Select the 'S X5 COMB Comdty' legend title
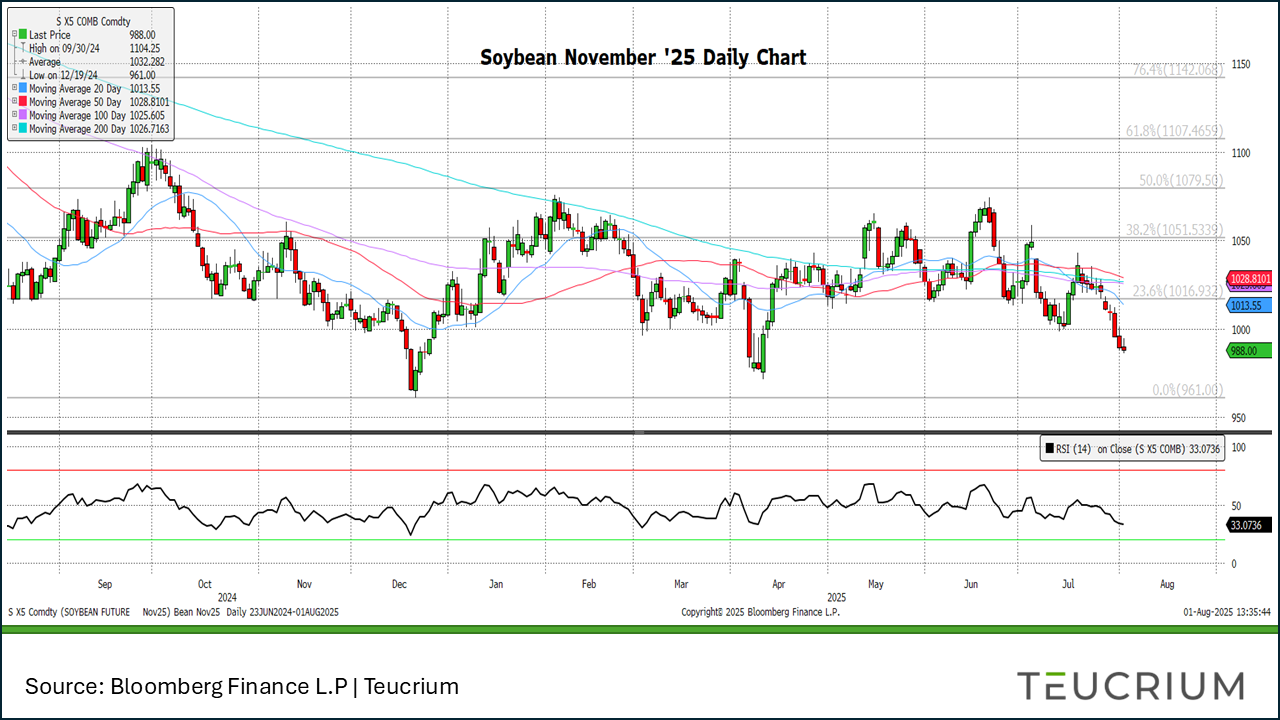 [x=93, y=21]
